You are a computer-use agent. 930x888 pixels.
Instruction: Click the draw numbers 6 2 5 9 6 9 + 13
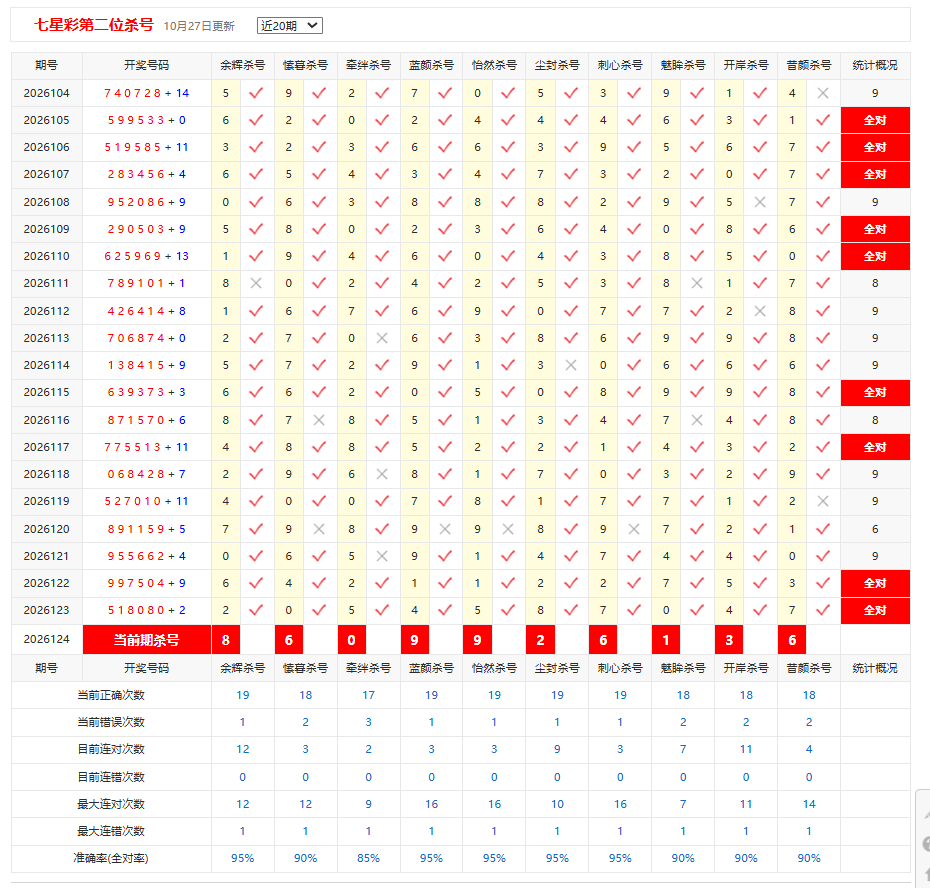click(x=146, y=256)
